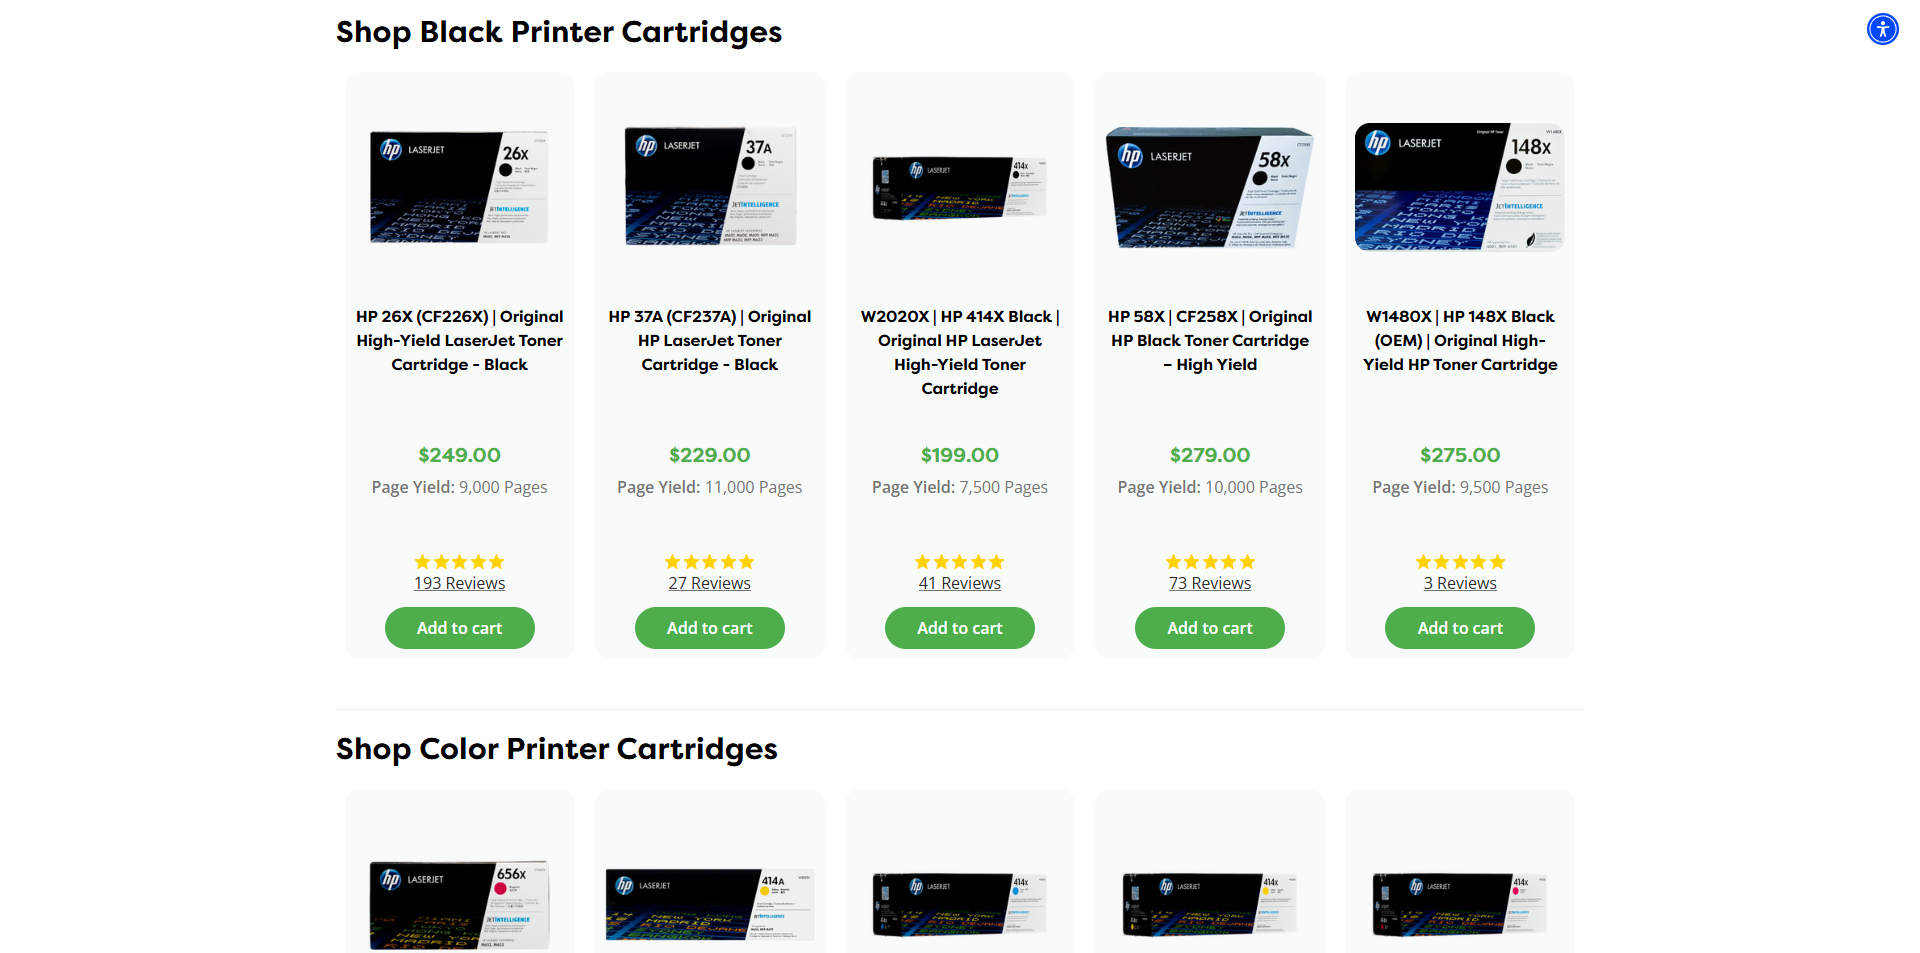Add HP 26X cartridge to cart
The height and width of the screenshot is (953, 1920).
tap(460, 628)
